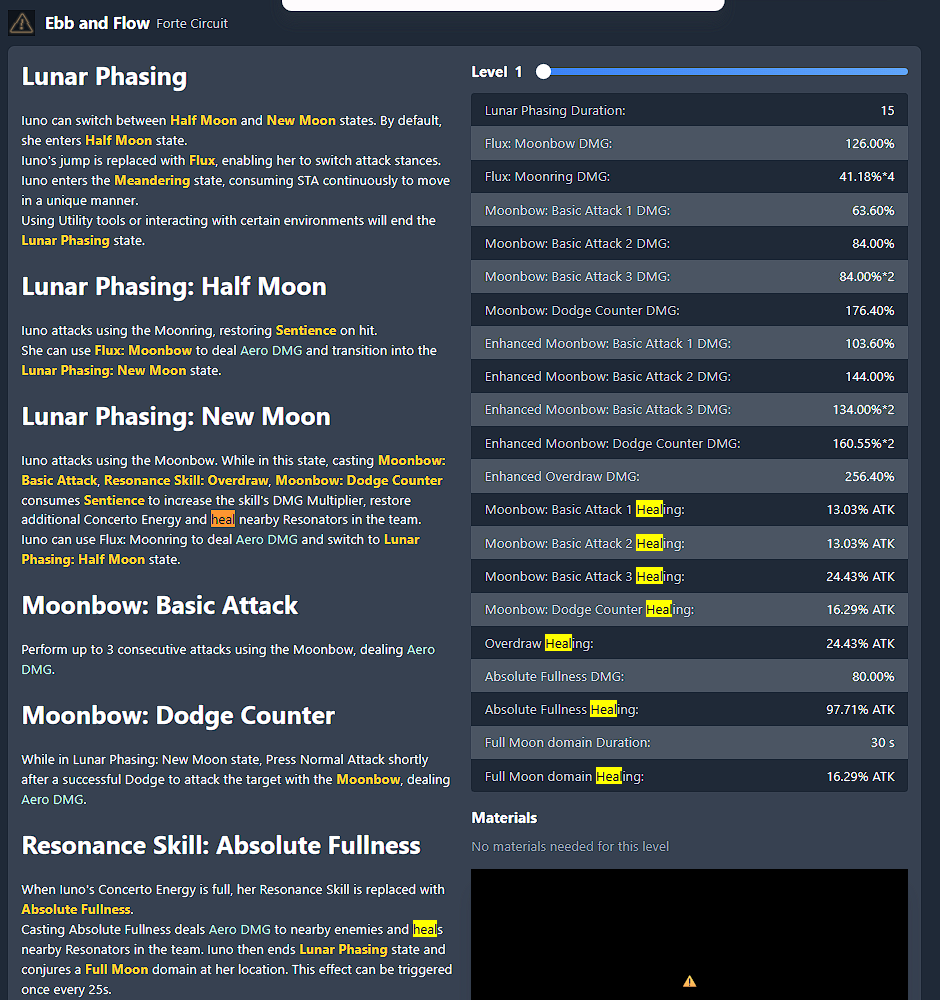This screenshot has width=940, height=1000.
Task: Click the Enhanced Overdraw DMG row
Action: 689,476
